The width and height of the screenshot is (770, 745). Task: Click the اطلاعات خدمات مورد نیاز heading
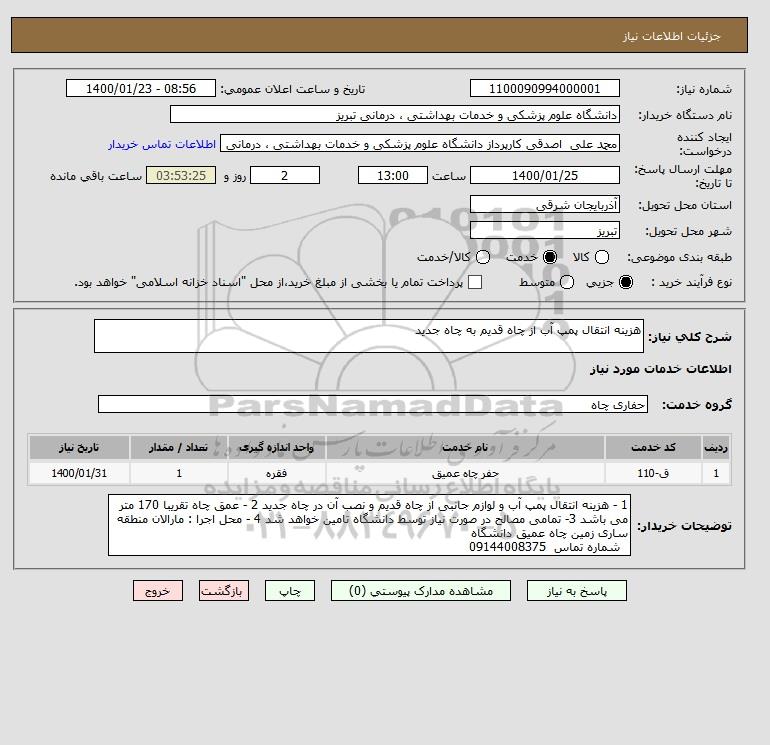point(660,369)
